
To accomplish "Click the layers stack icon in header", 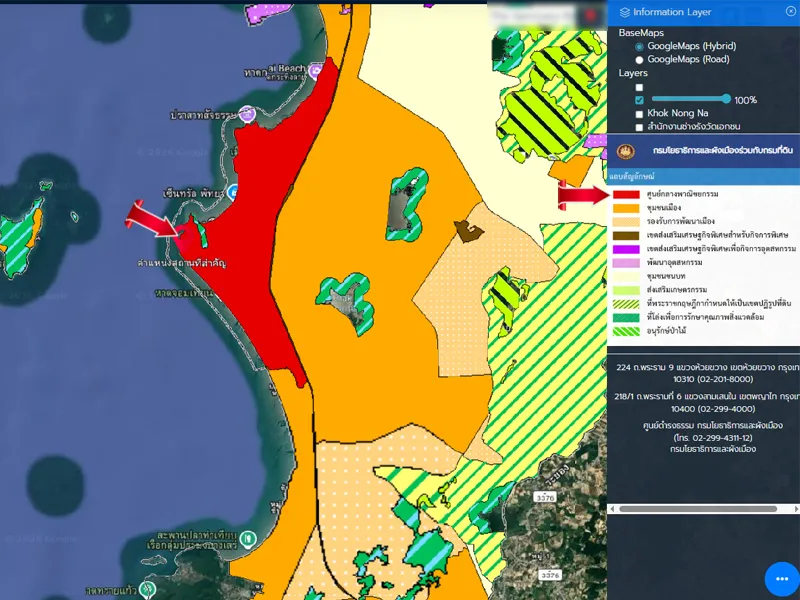I will tap(625, 12).
